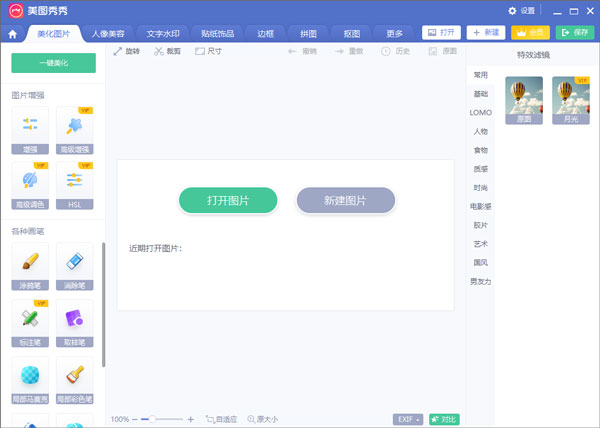Click 自适应 fit to window
This screenshot has height=428, width=600.
pyautogui.click(x=221, y=420)
